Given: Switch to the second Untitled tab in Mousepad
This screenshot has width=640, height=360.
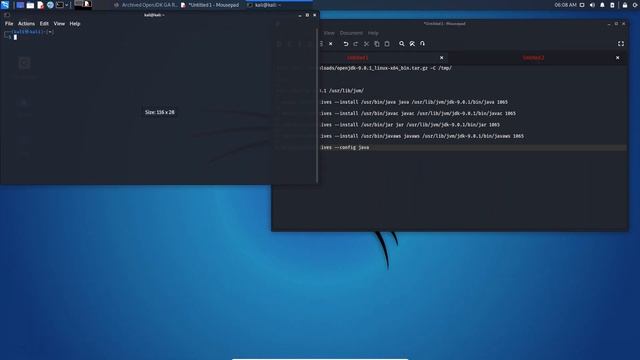Looking at the screenshot, I should click(x=533, y=58).
